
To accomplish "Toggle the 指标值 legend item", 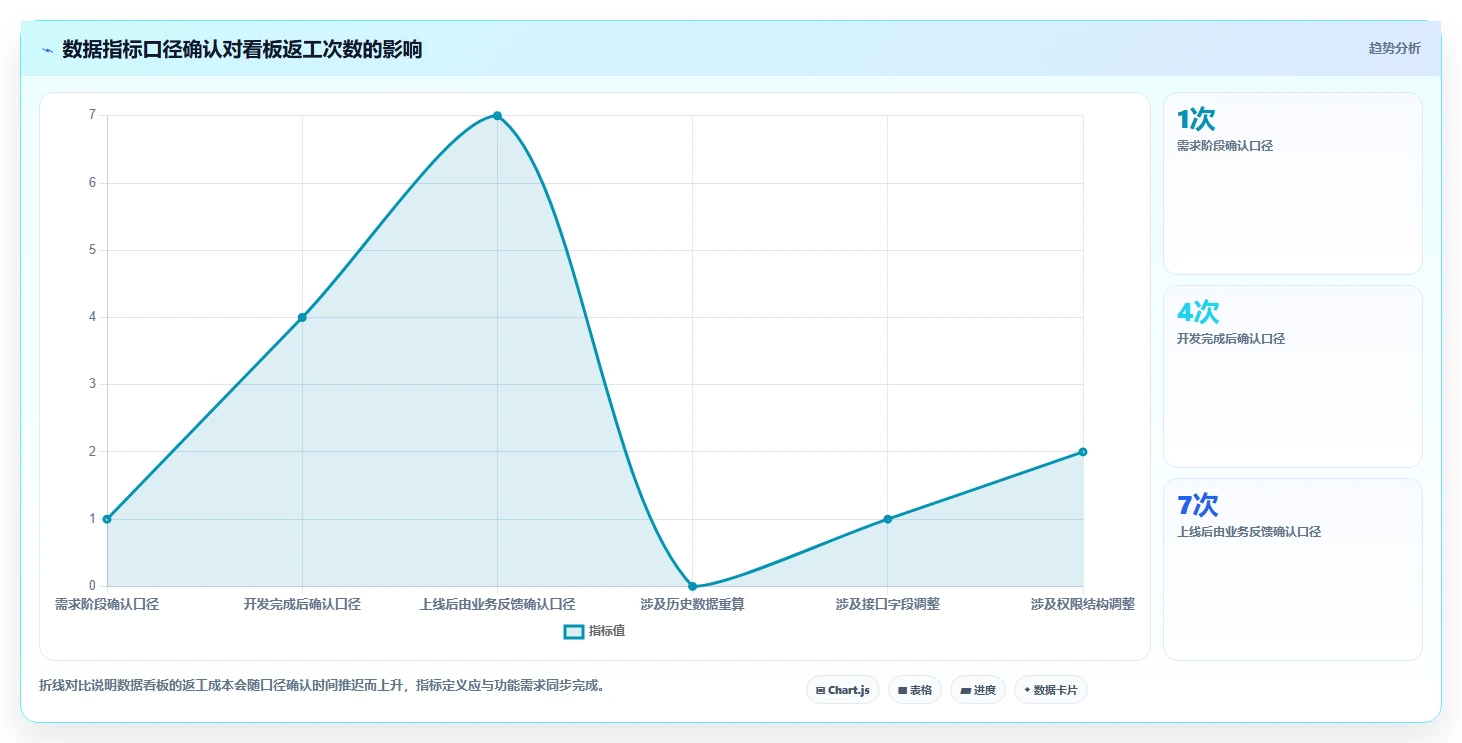I will point(595,631).
